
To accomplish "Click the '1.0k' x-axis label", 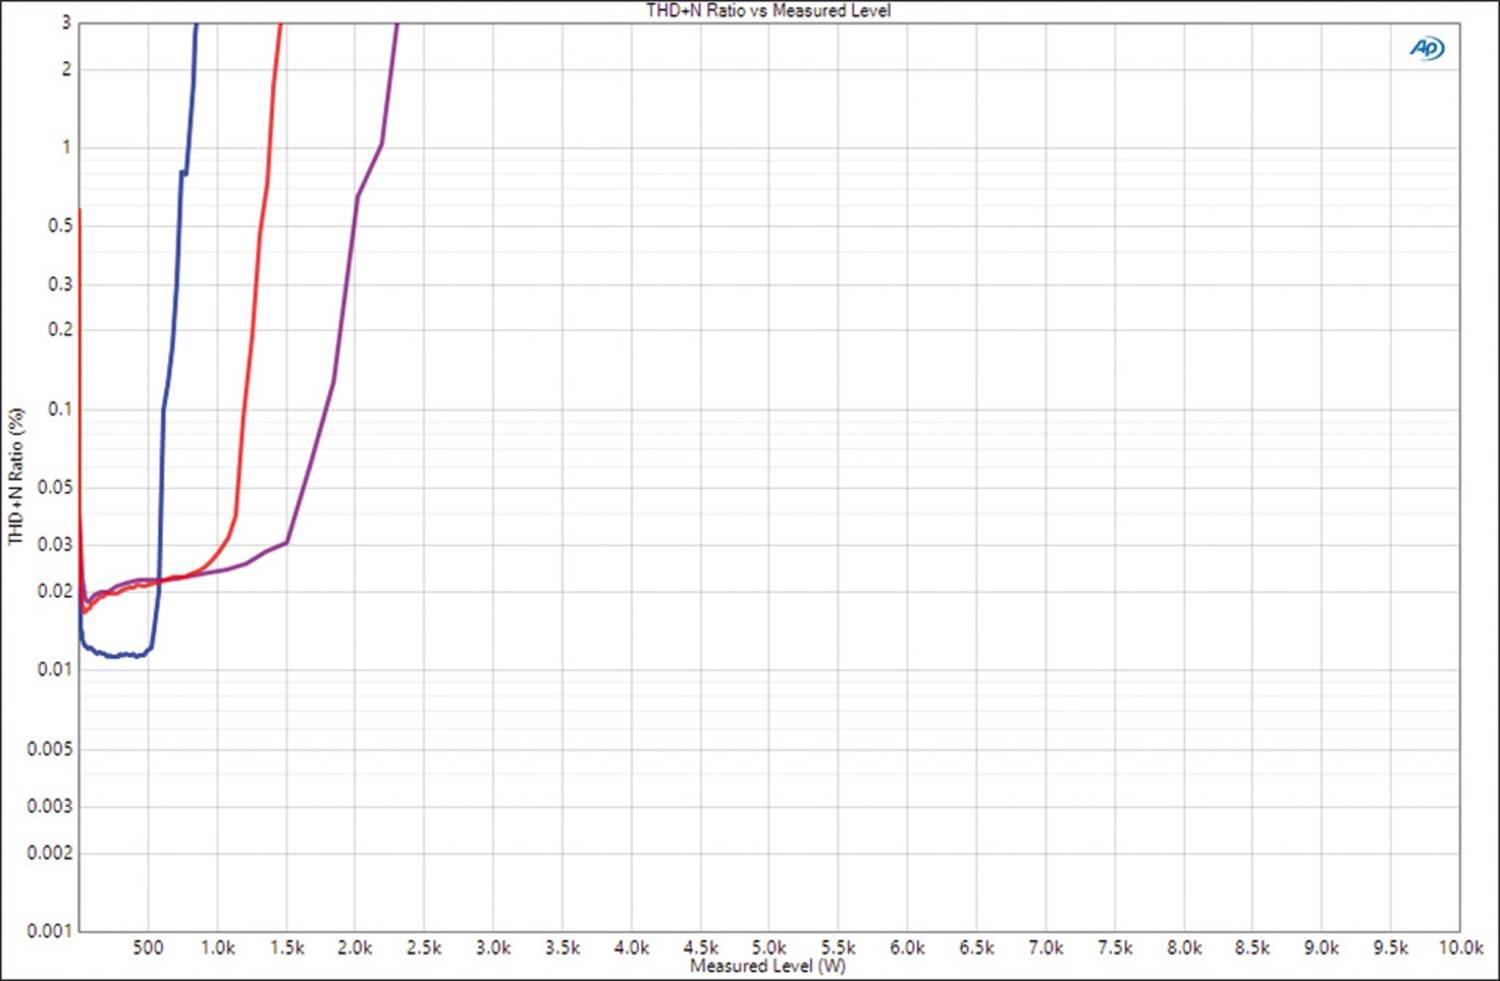I will [217, 947].
